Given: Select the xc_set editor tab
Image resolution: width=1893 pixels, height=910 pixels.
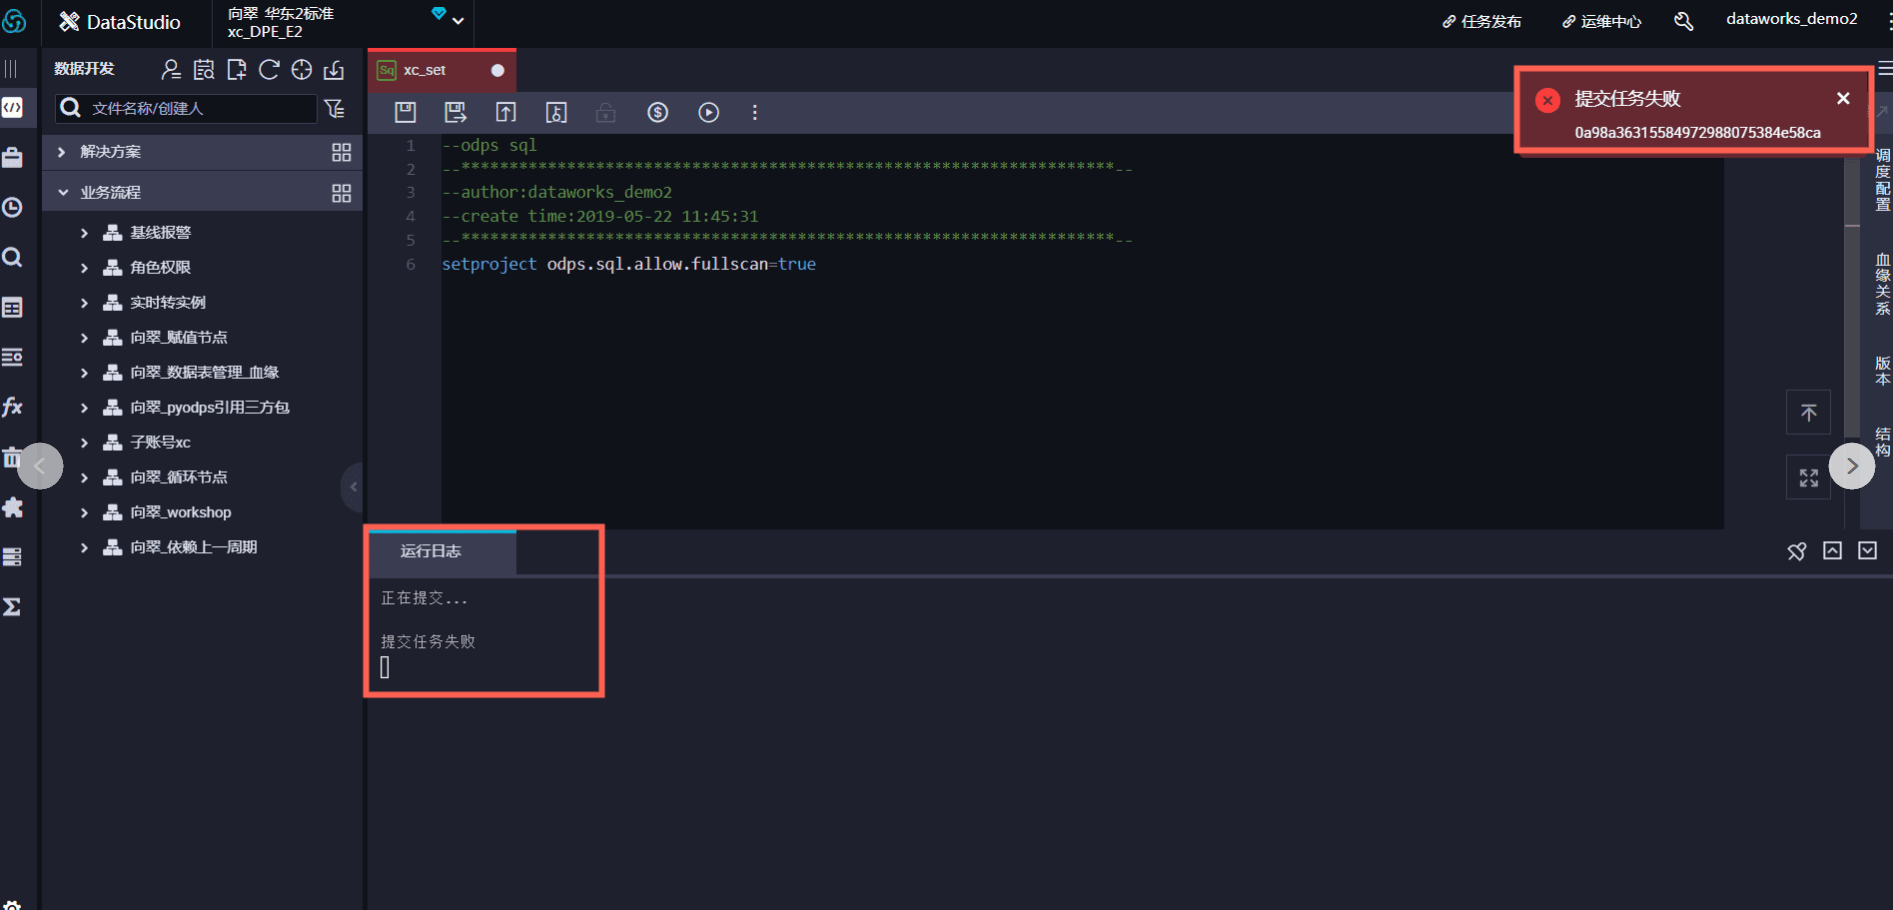Looking at the screenshot, I should point(441,70).
